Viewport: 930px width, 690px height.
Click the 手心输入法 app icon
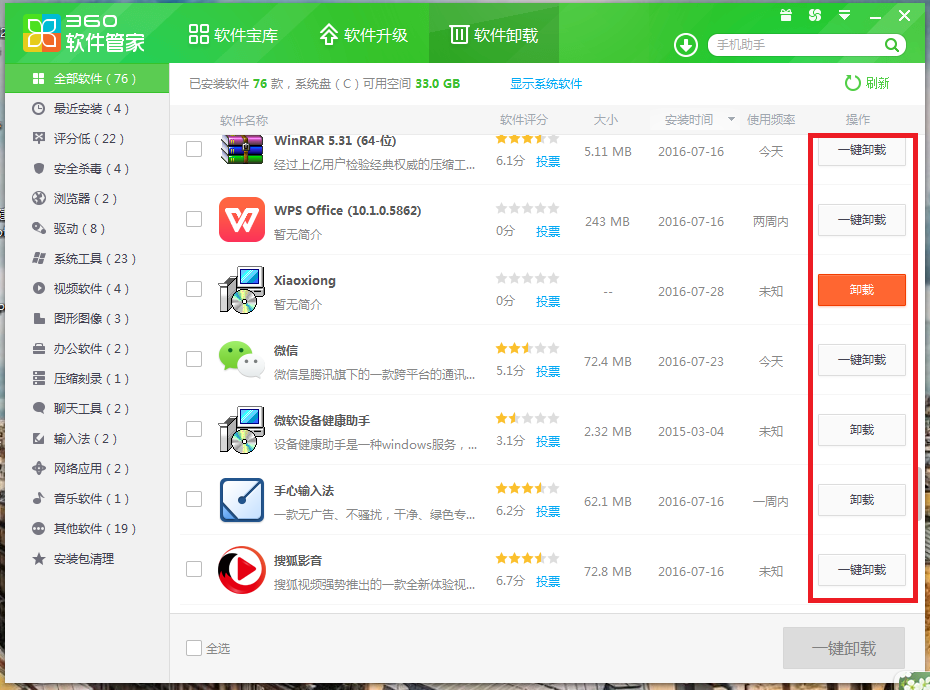[241, 500]
